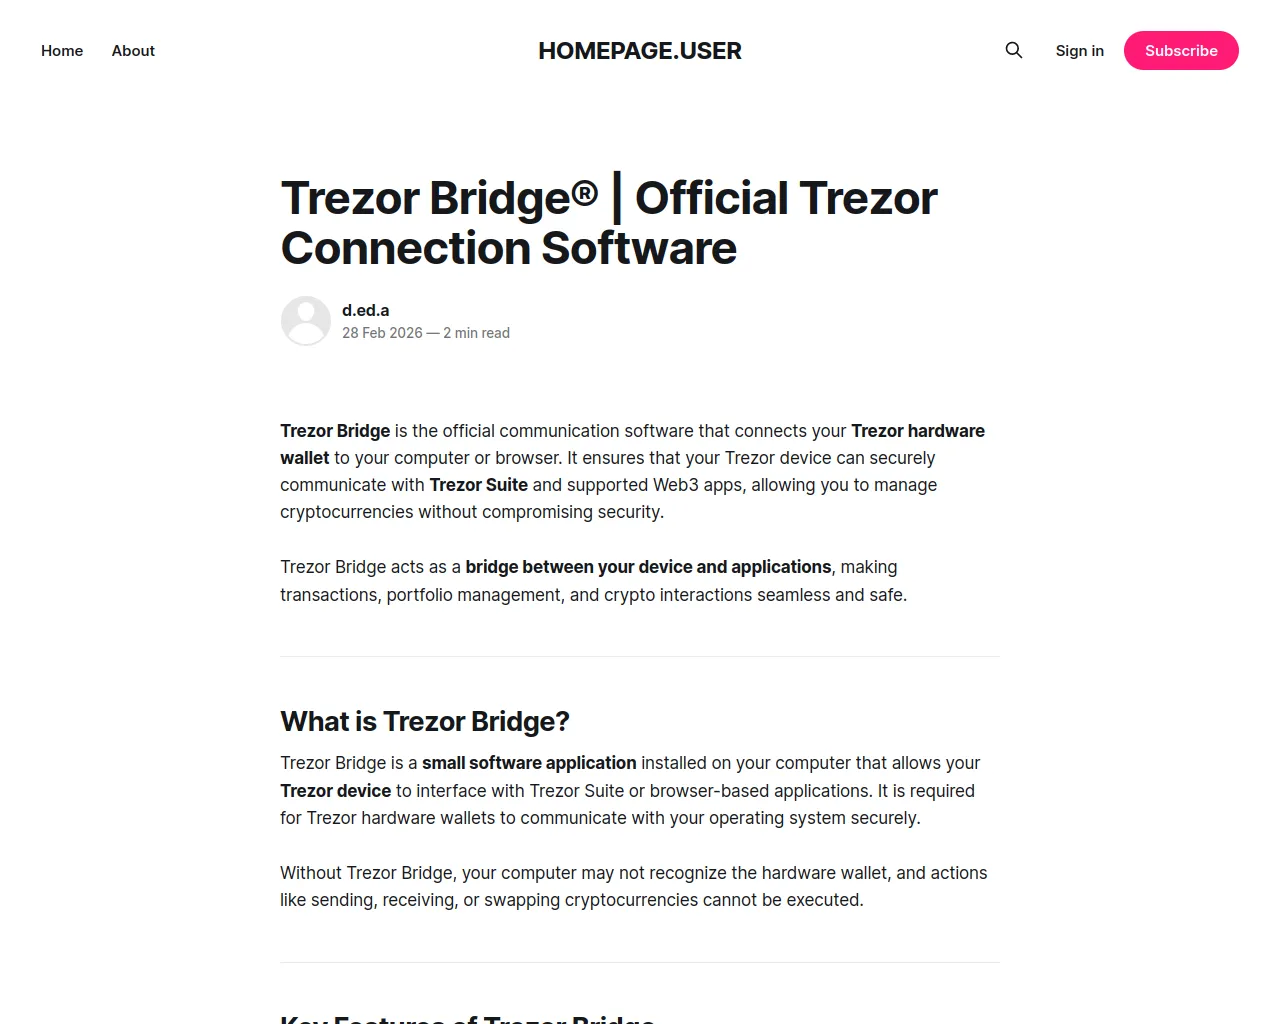
Task: Click the paragraph starting 'Without Trezor Bridge'
Action: click(634, 886)
